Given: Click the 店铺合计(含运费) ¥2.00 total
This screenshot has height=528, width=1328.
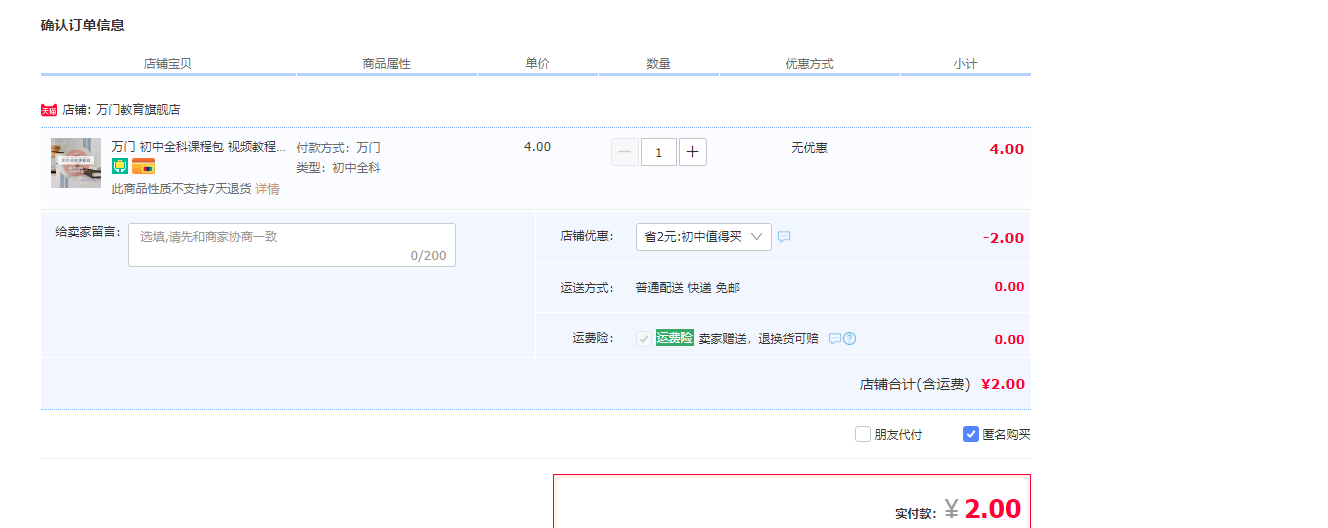Looking at the screenshot, I should (x=942, y=384).
